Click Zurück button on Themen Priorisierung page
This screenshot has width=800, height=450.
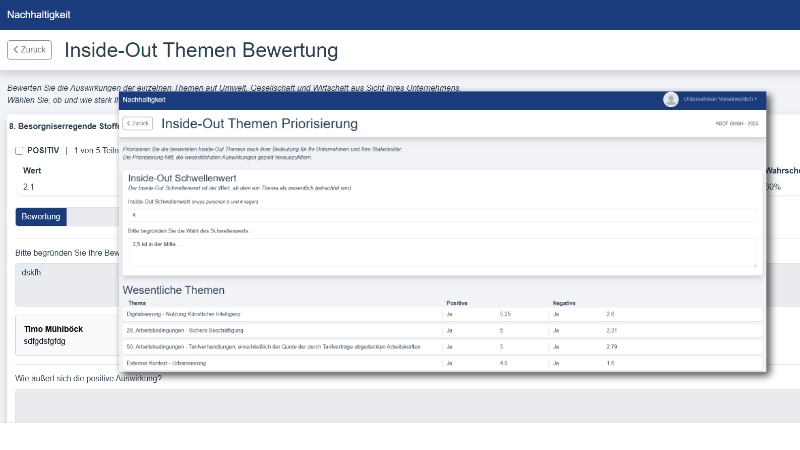coord(137,123)
